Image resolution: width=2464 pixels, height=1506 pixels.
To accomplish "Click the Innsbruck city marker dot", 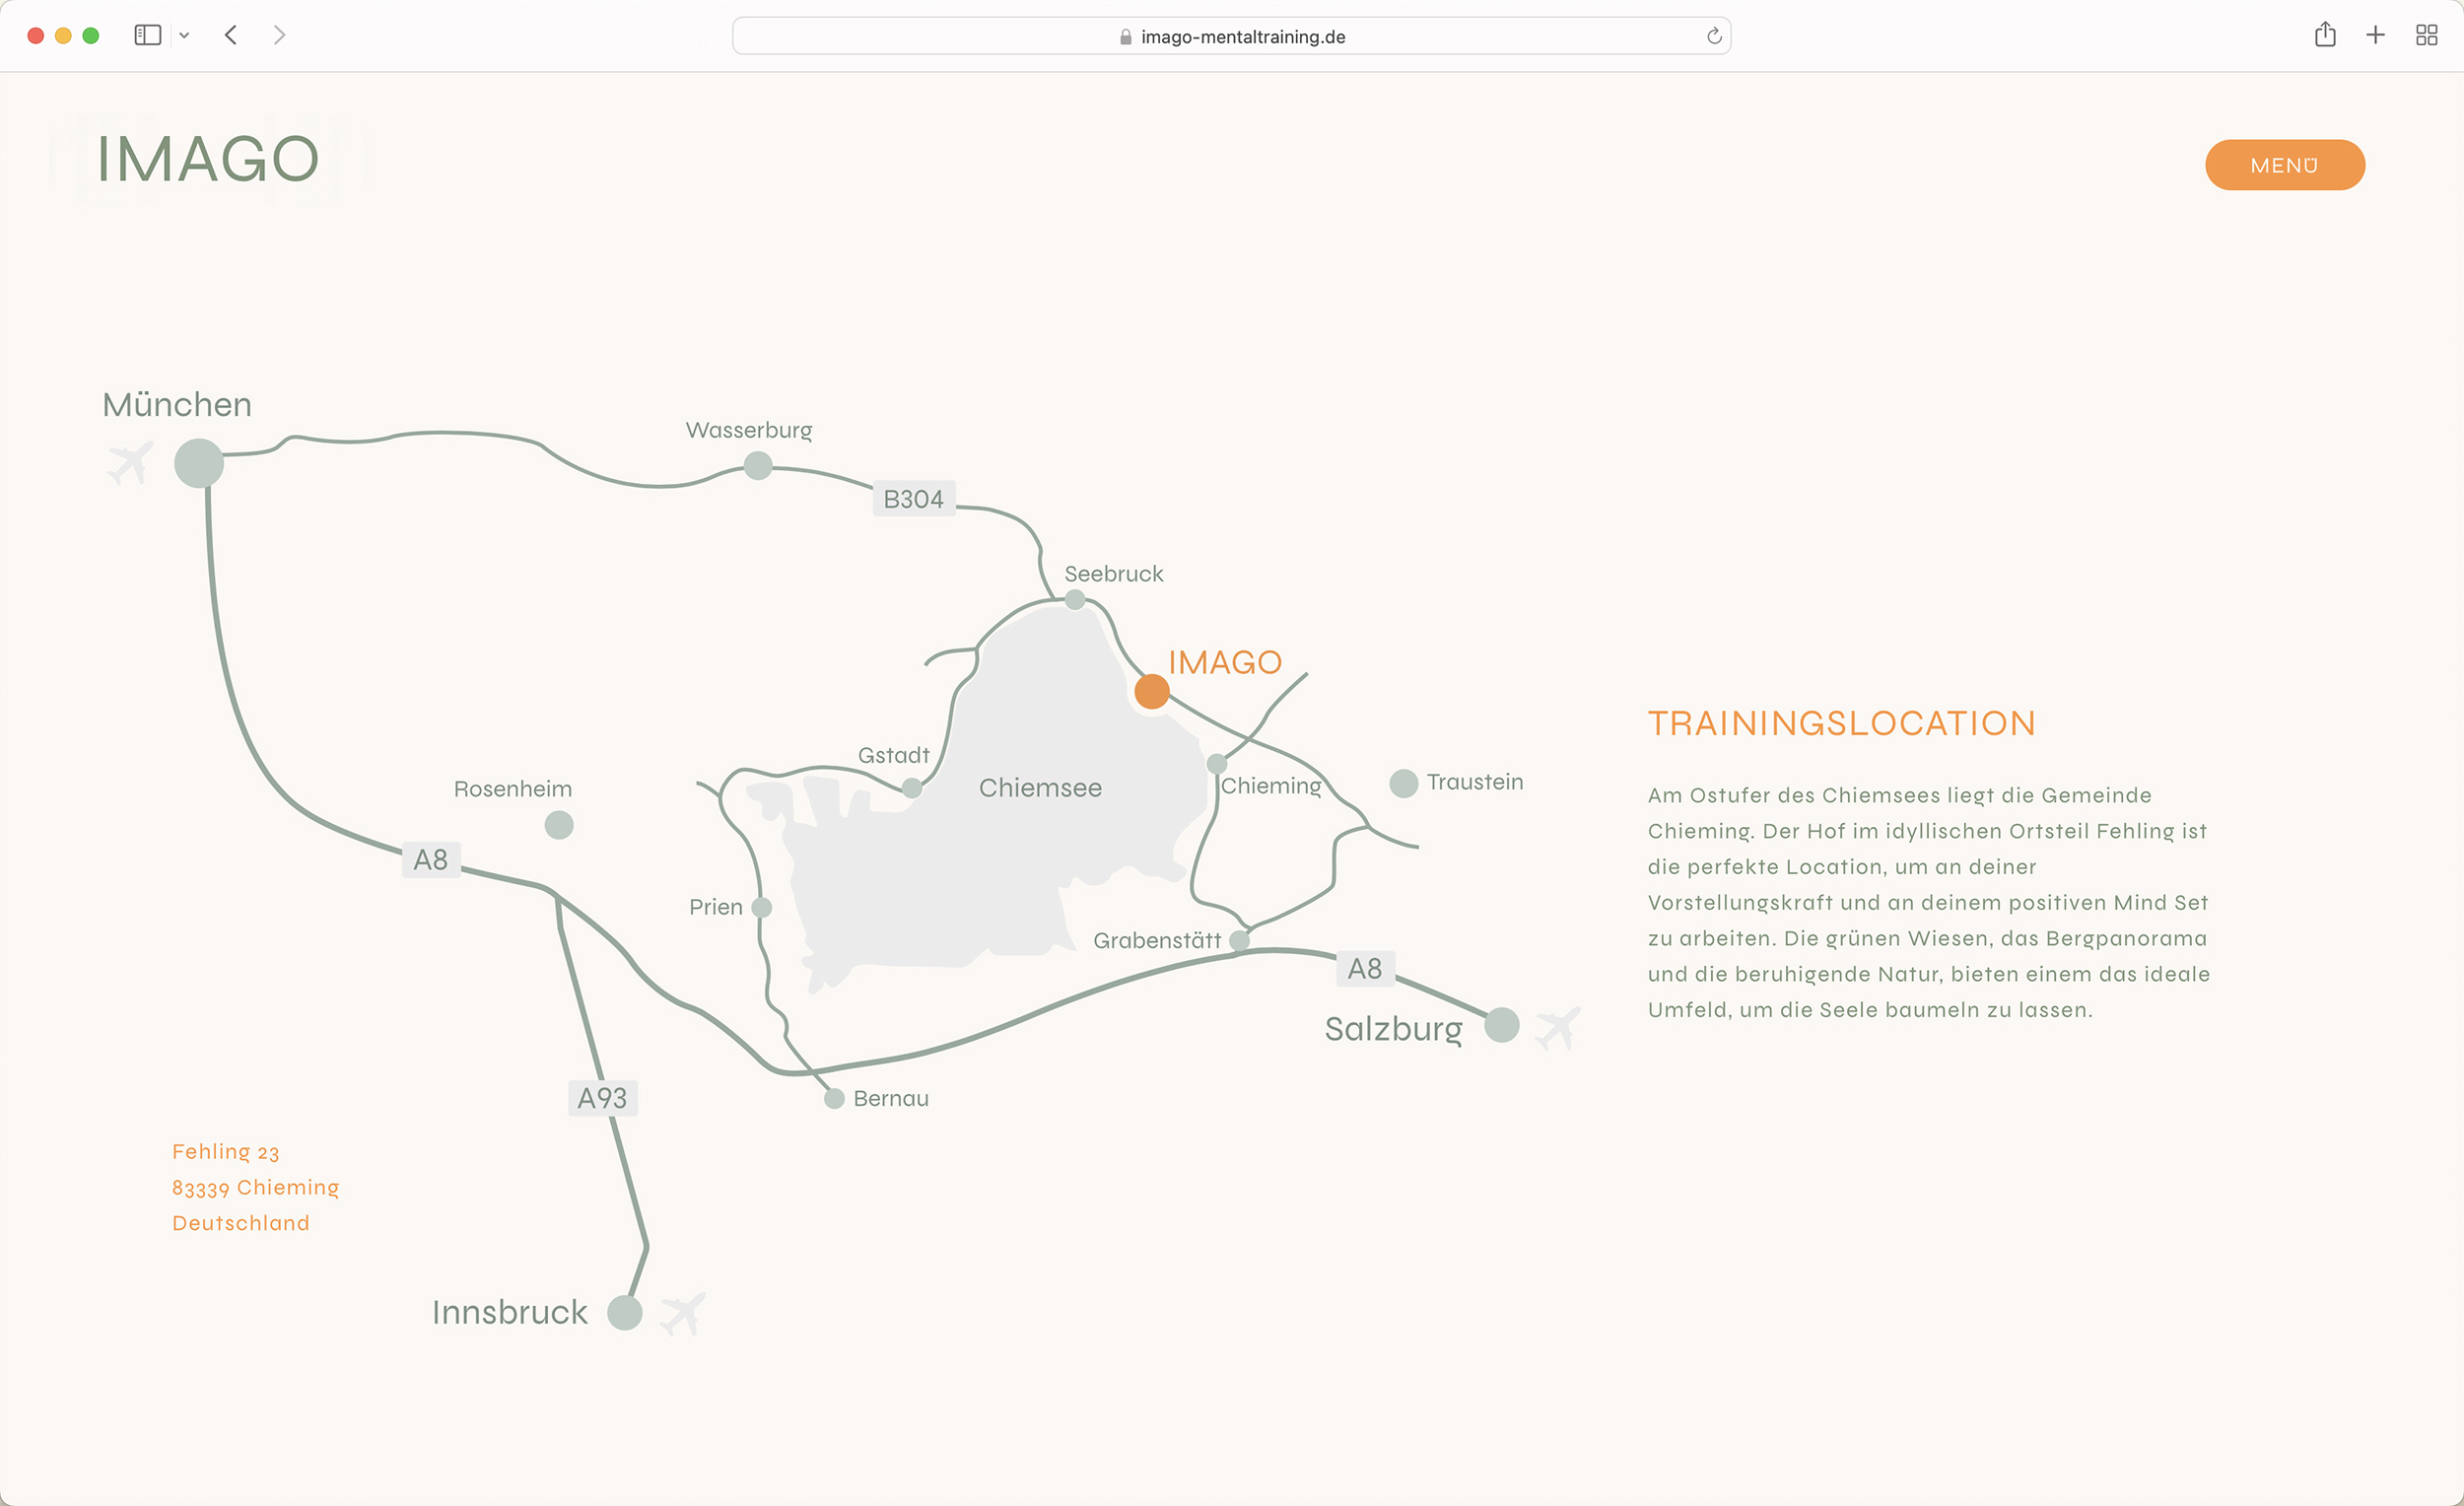I will pos(625,1312).
